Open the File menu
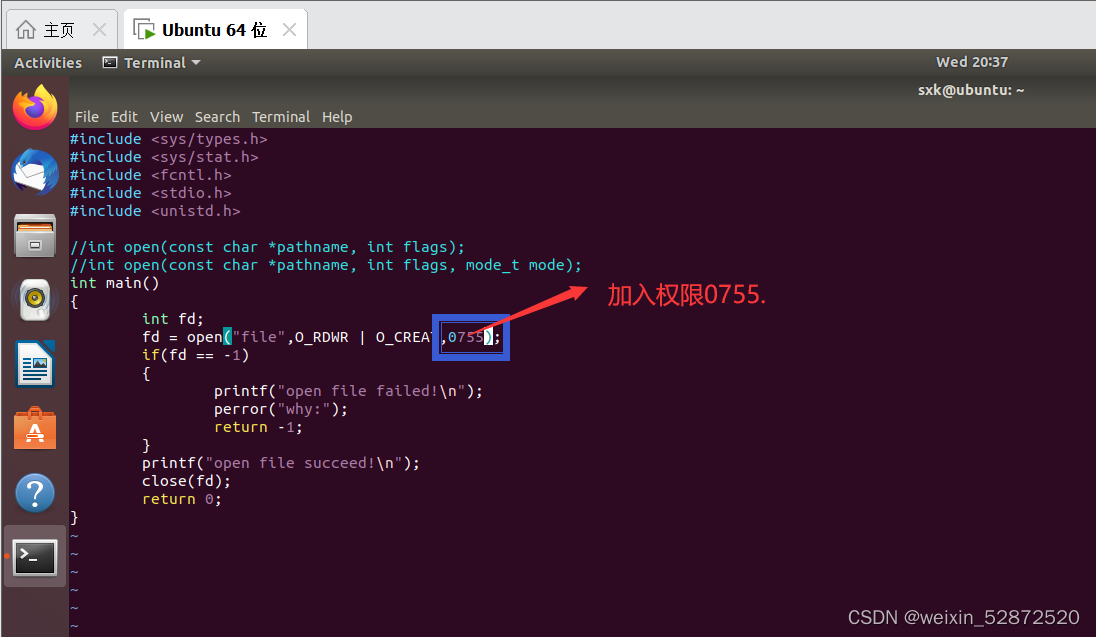1096x637 pixels. coord(87,117)
